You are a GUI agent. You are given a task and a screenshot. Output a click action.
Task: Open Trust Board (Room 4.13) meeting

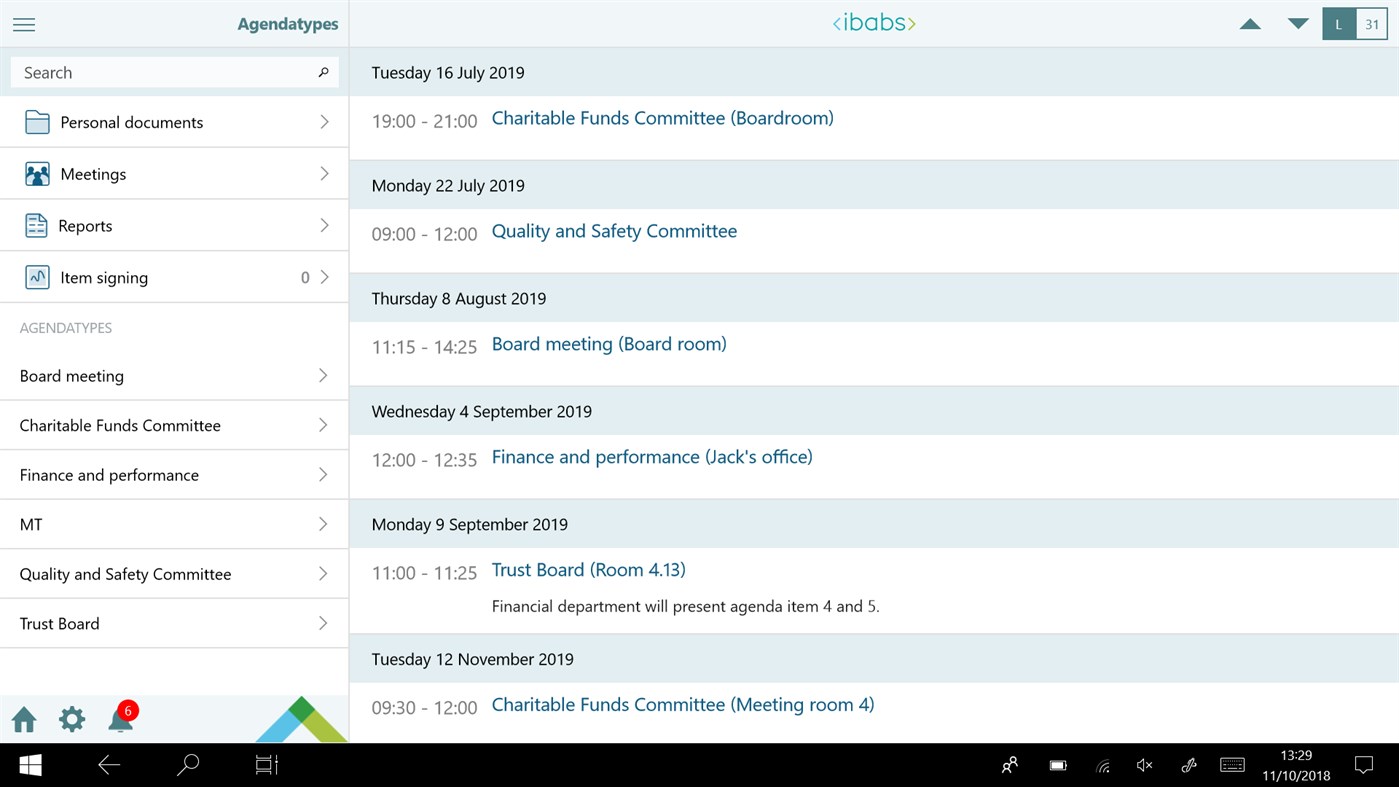(588, 570)
